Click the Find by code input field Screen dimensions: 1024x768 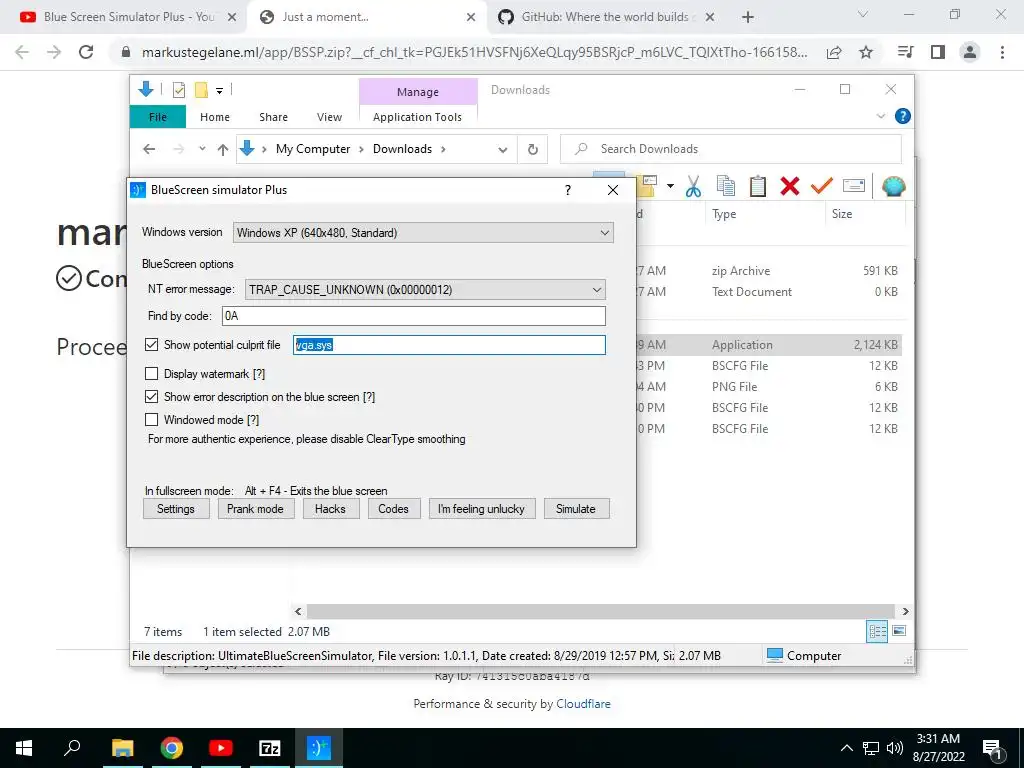click(414, 316)
